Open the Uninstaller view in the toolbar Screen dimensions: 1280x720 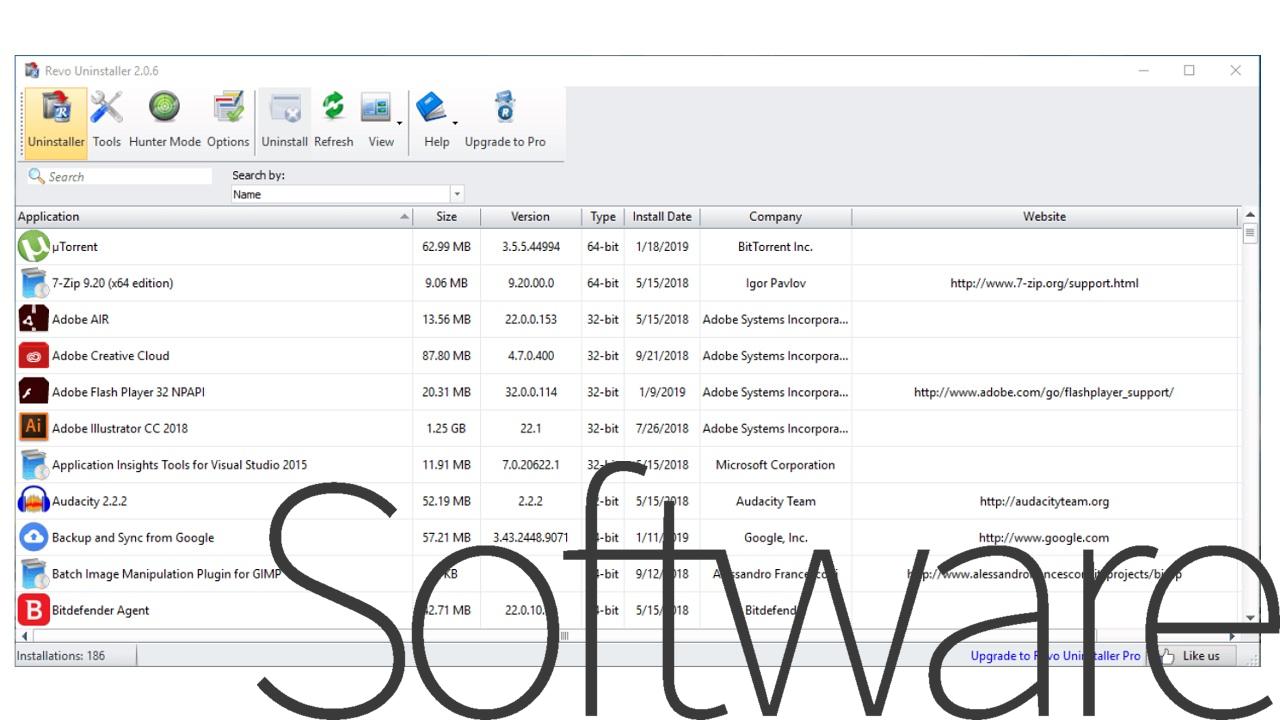pyautogui.click(x=56, y=123)
